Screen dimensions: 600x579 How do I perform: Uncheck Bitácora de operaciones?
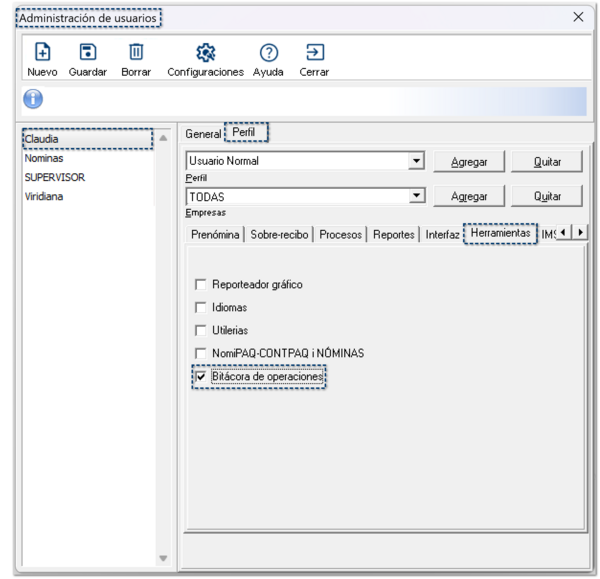tap(201, 377)
